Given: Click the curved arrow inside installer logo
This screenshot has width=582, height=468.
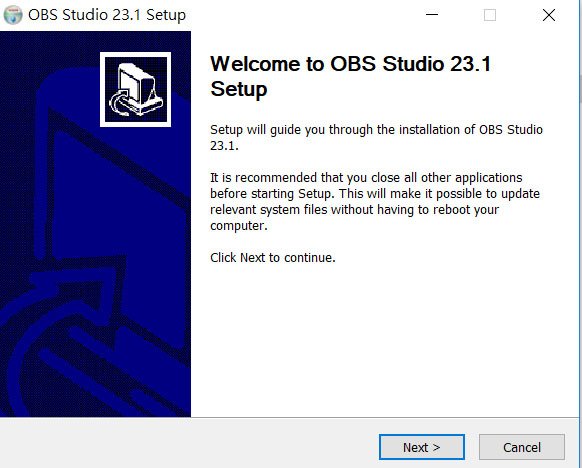Looking at the screenshot, I should pos(120,103).
